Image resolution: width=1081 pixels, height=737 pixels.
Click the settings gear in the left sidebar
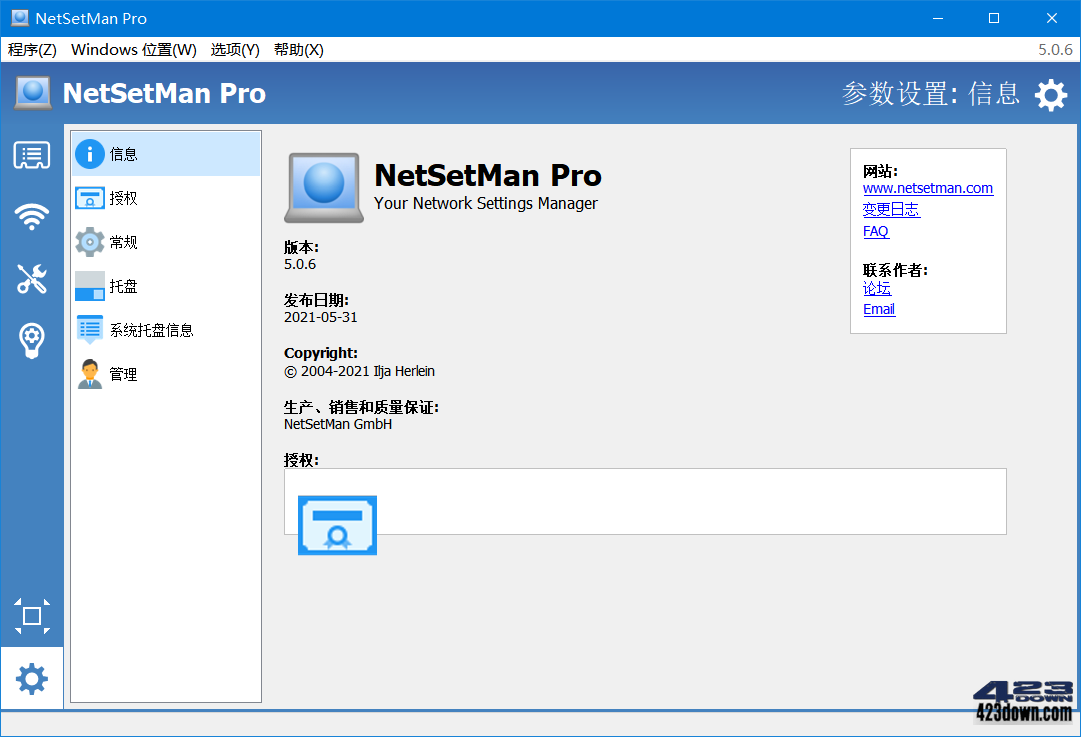(31, 678)
